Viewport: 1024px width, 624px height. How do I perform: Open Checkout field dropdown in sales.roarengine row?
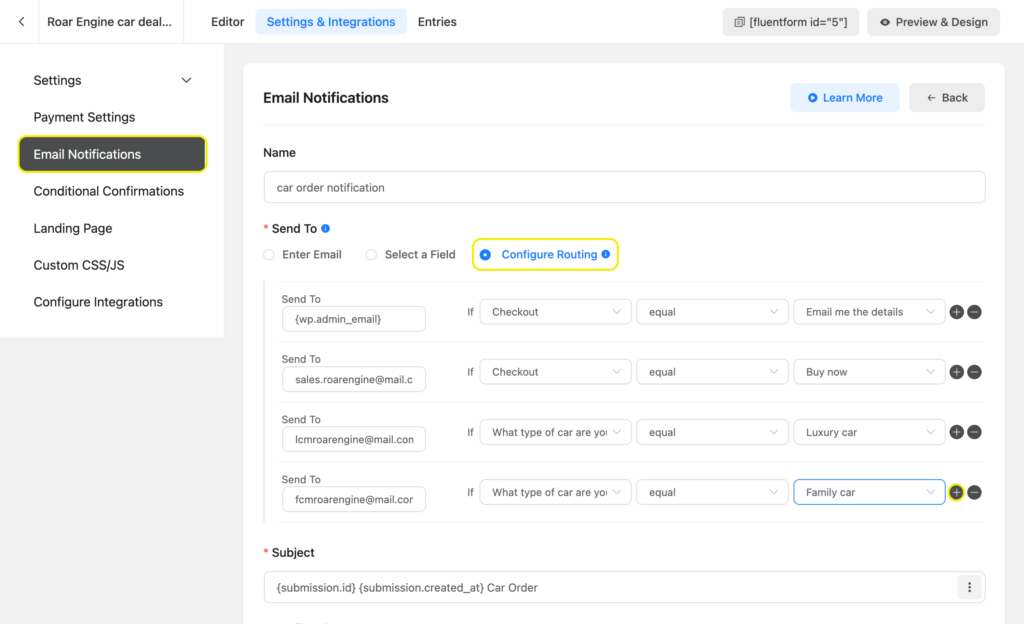[x=555, y=372]
